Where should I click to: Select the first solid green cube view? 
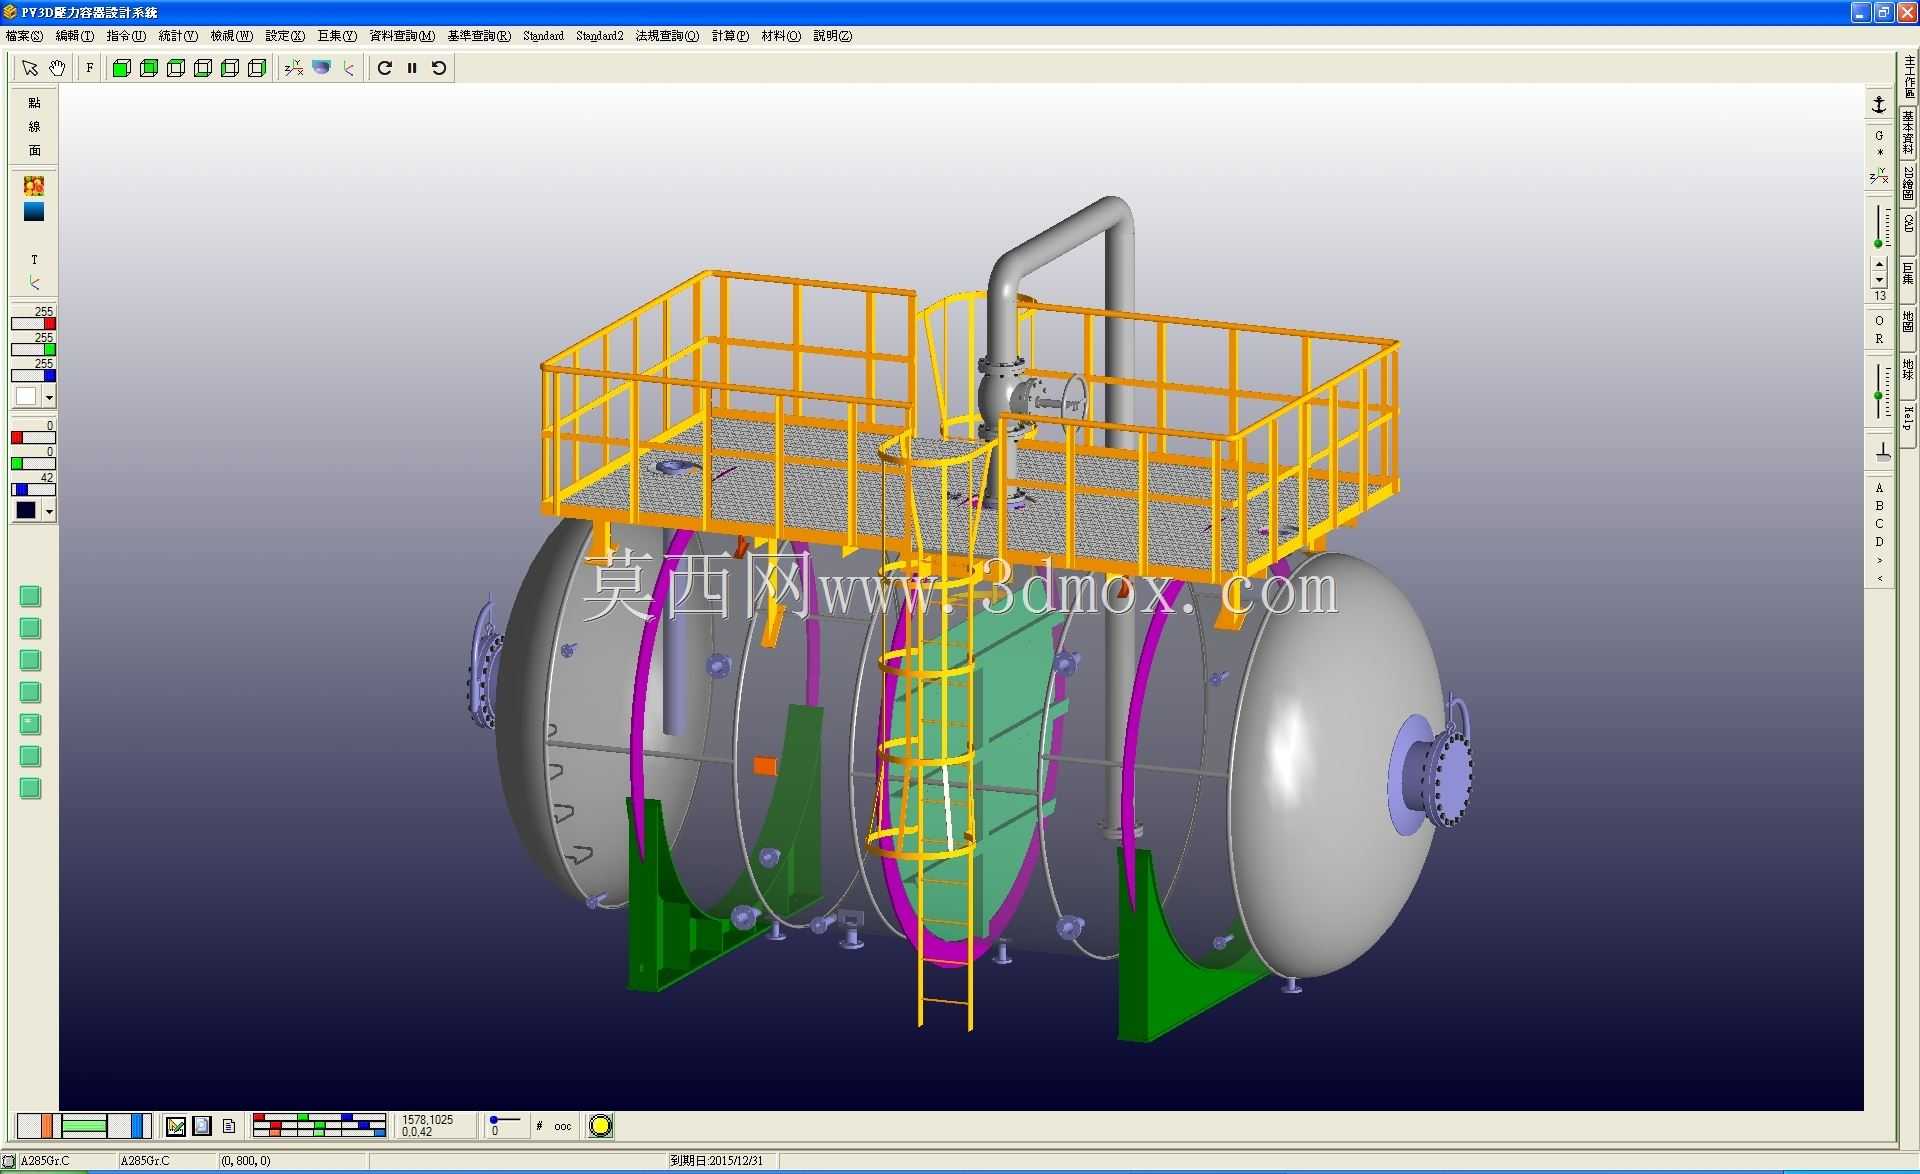[x=122, y=68]
